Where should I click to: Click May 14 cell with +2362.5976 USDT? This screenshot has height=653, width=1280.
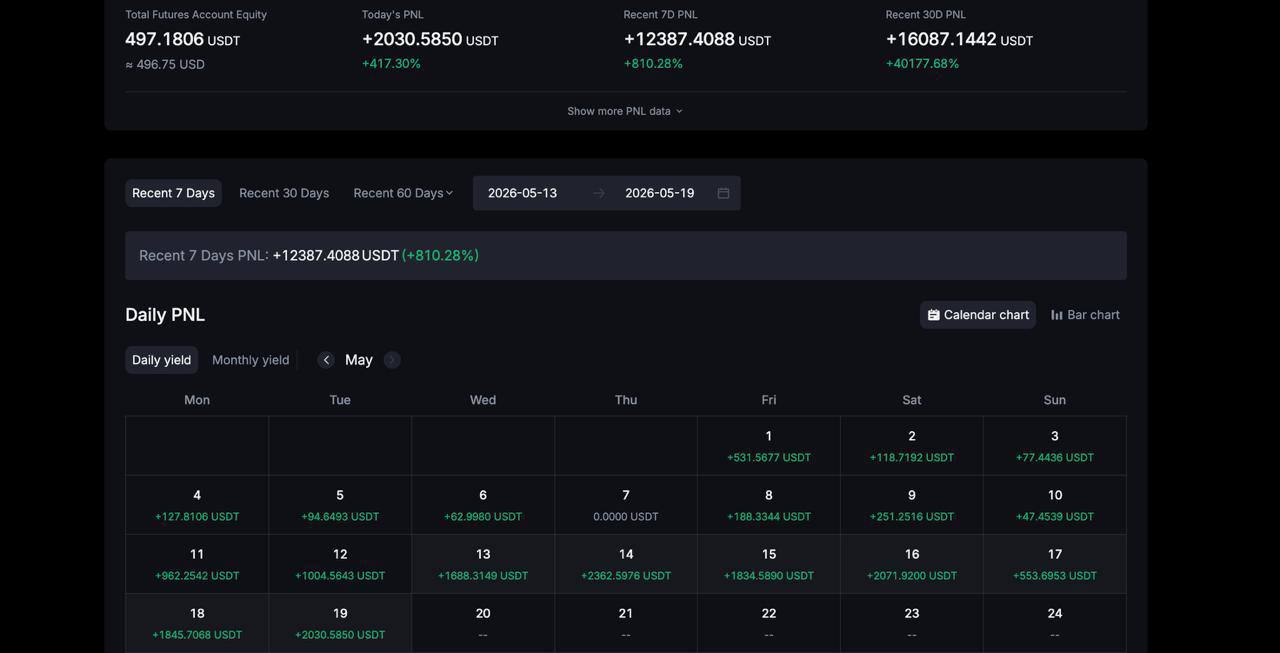click(626, 564)
